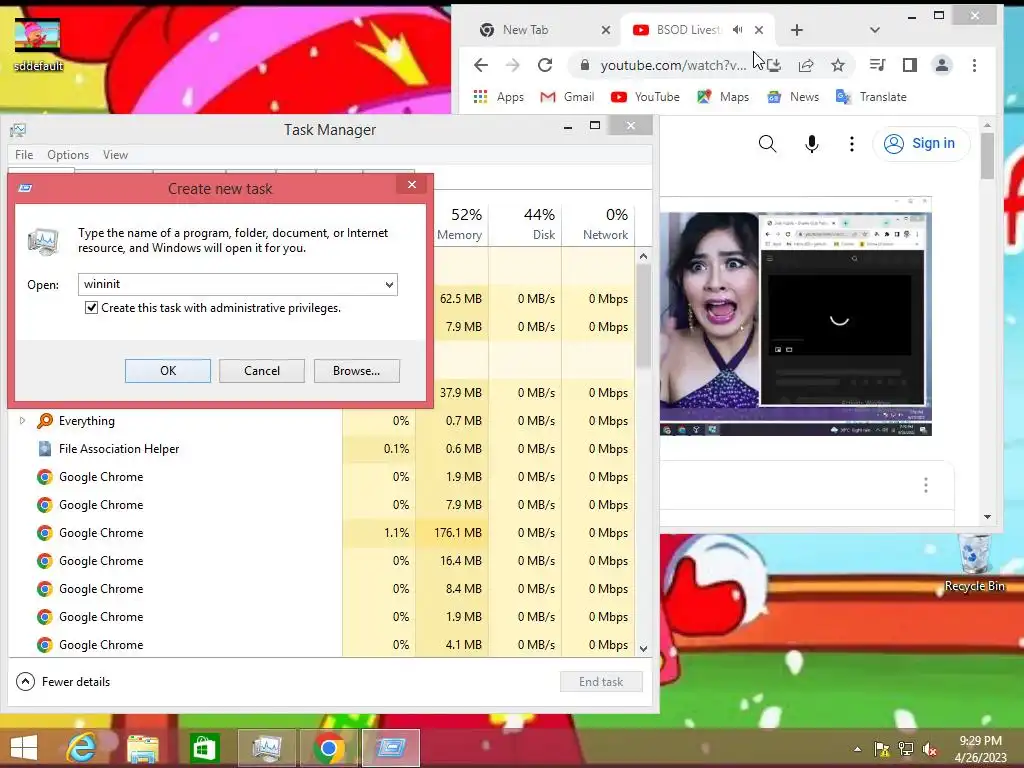Open the sddefault desktop file icon
Viewport: 1024px width, 768px height.
(38, 46)
